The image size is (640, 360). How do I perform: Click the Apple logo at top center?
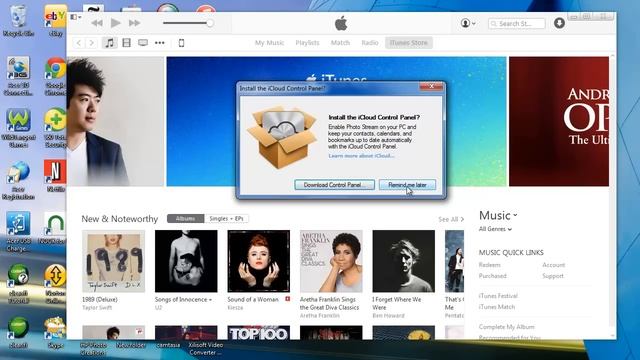pyautogui.click(x=341, y=23)
